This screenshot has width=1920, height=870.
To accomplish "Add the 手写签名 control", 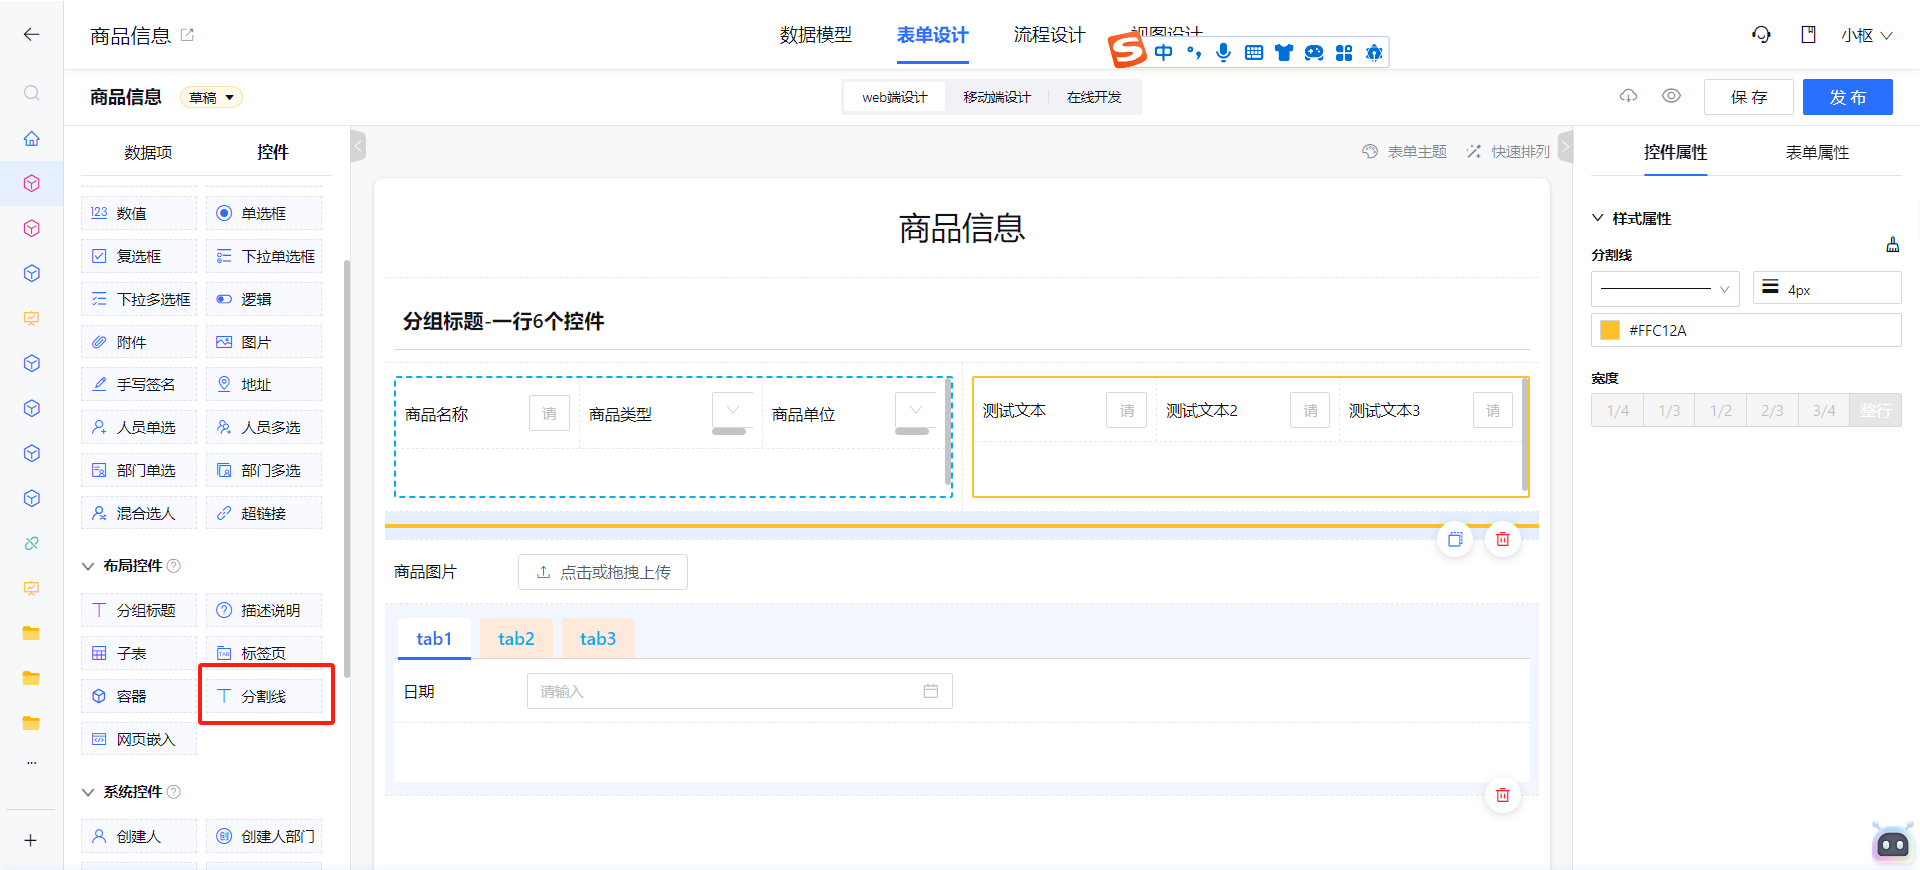I will pos(138,384).
